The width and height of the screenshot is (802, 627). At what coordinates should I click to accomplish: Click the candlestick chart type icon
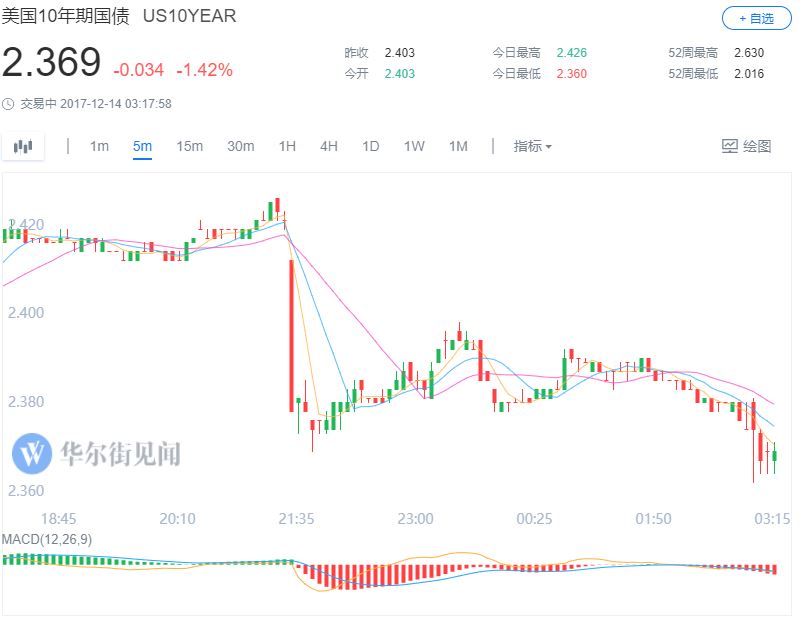(23, 147)
